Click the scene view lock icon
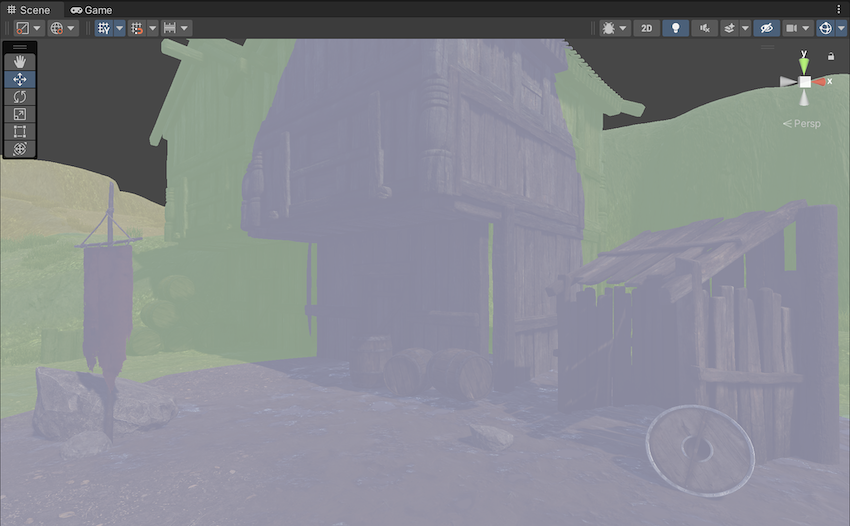This screenshot has height=526, width=850. [831, 57]
